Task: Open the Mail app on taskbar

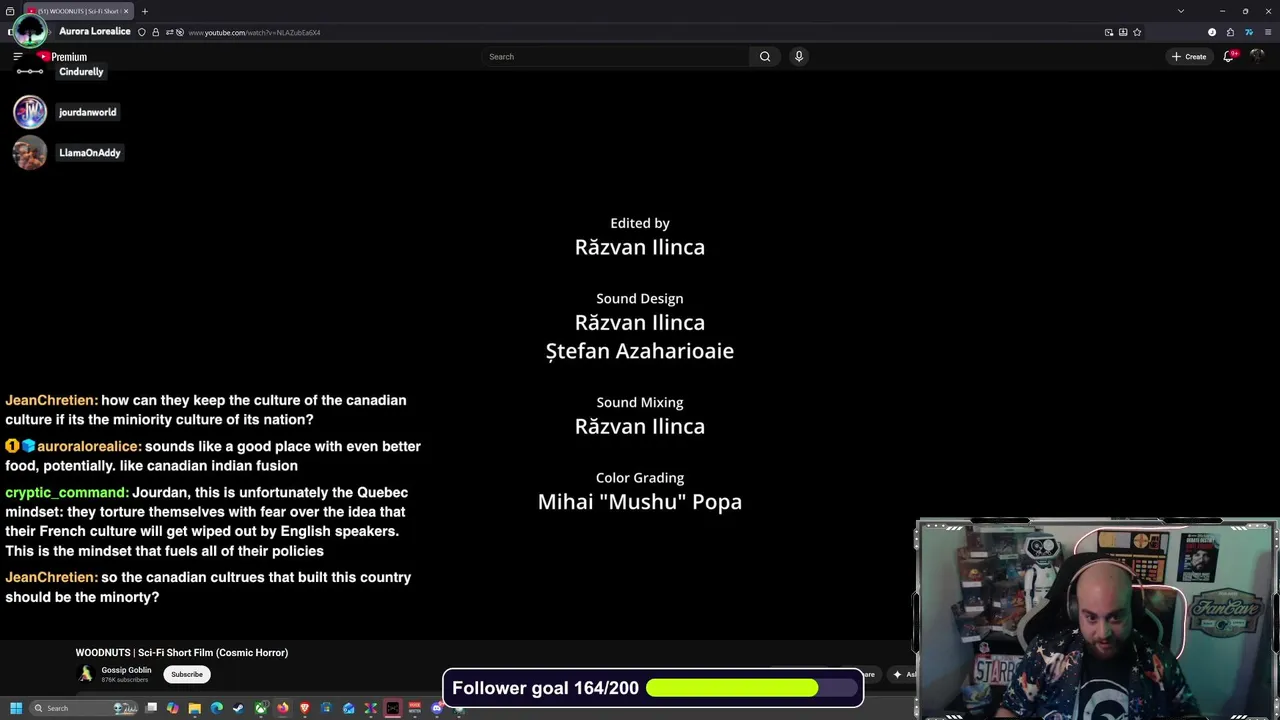Action: [348, 708]
